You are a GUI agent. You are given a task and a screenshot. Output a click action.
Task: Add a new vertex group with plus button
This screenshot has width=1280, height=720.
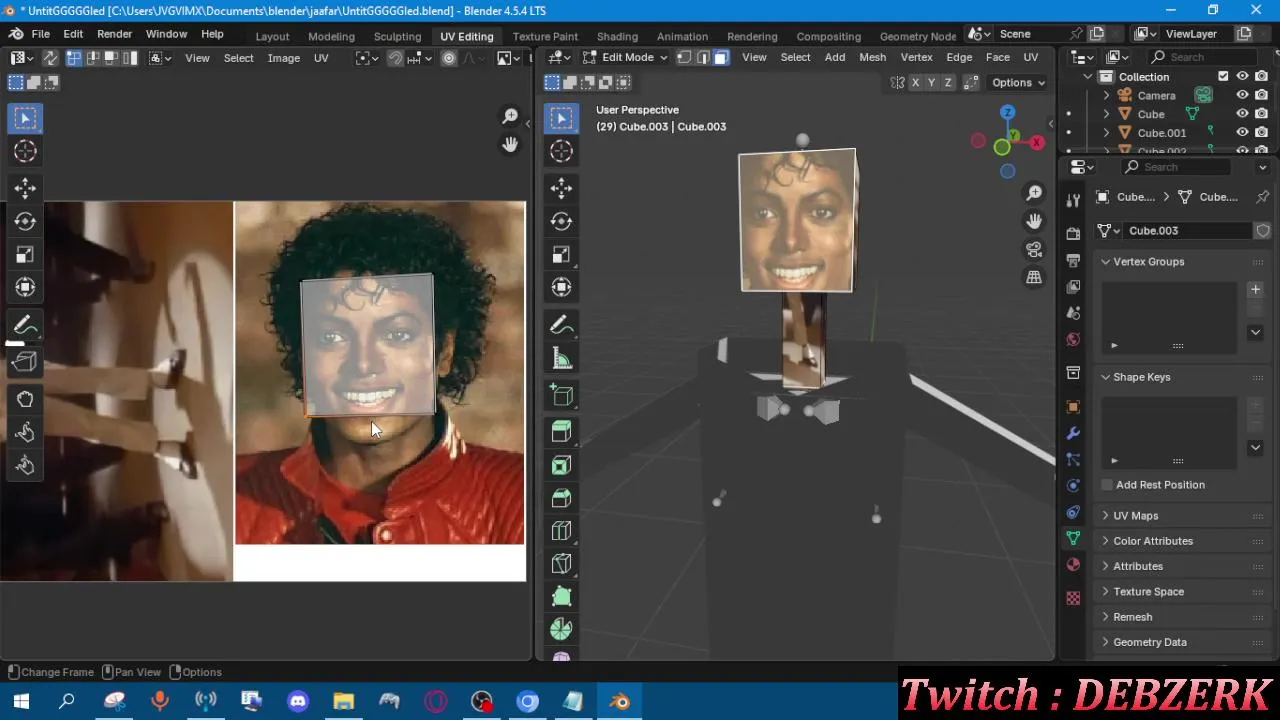pyautogui.click(x=1255, y=290)
